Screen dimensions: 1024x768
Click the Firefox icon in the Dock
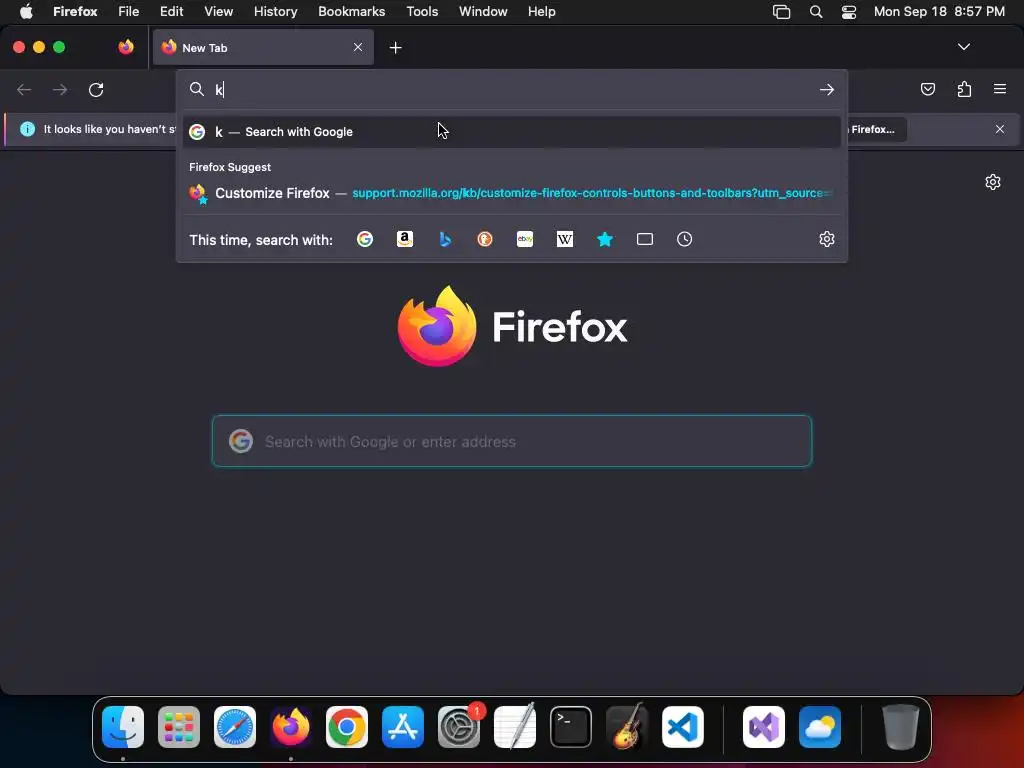291,727
